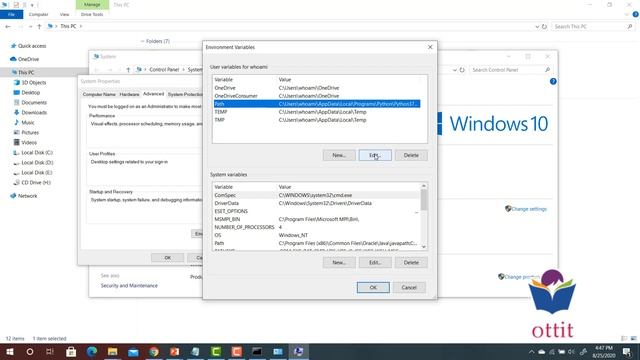Click Search Control Panel box
640x360 pixels.
click(510, 70)
